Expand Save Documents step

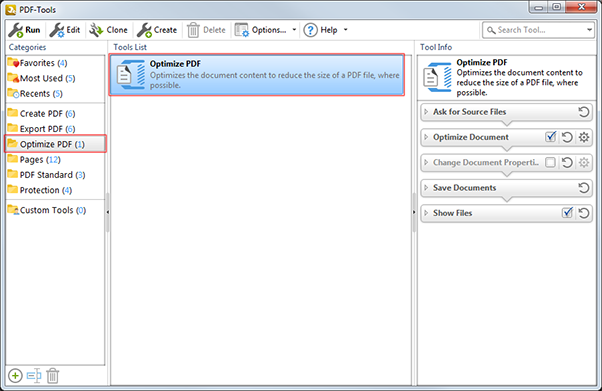(426, 188)
